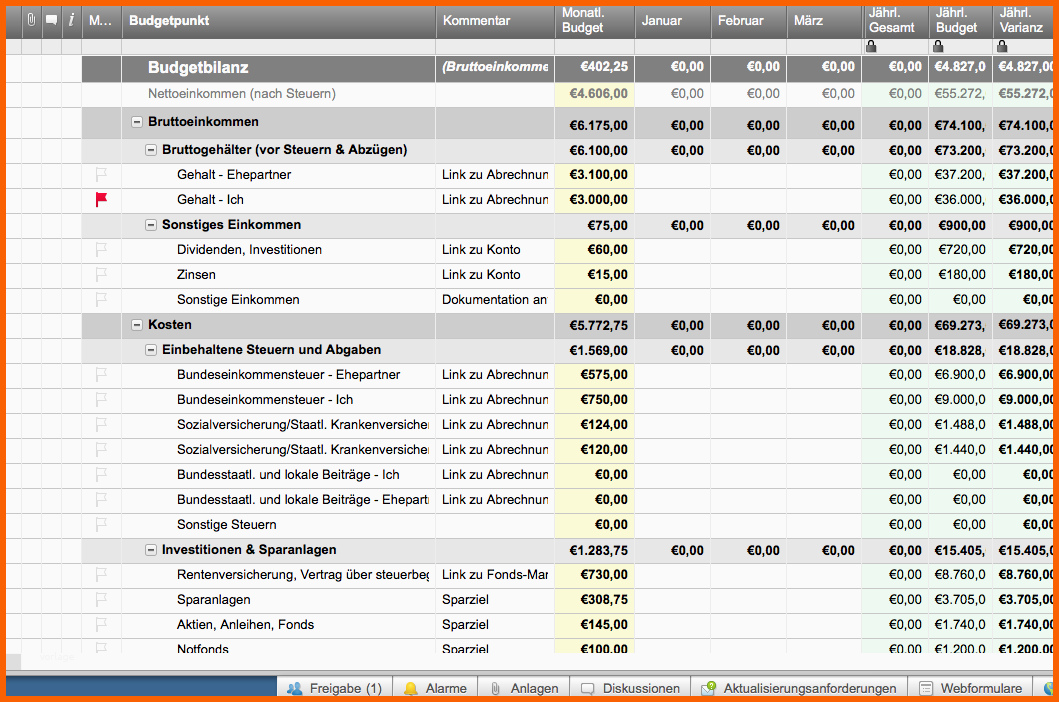Viewport: 1059px width, 702px height.
Task: Collapse the Bruttoeinkommen section
Action: (136, 122)
